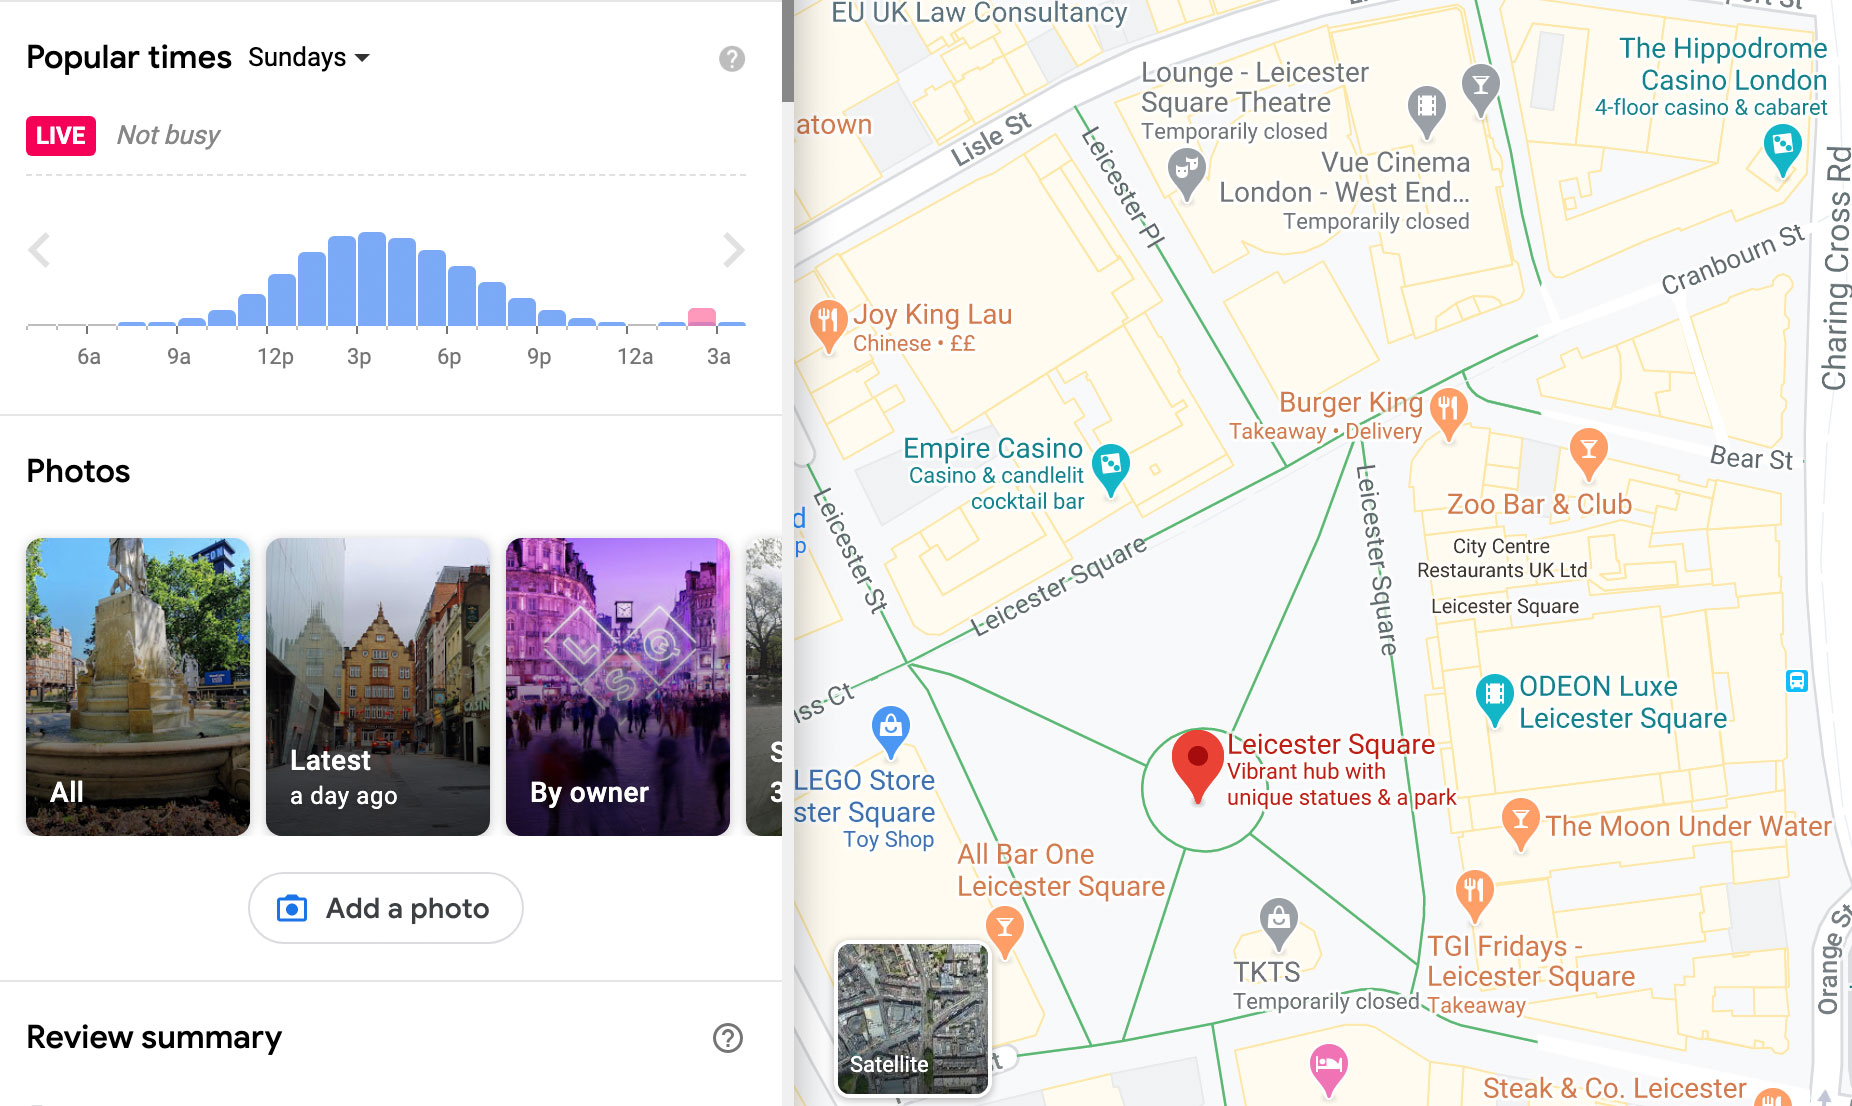Switch to Satellite map view
This screenshot has width=1852, height=1106.
click(913, 1019)
